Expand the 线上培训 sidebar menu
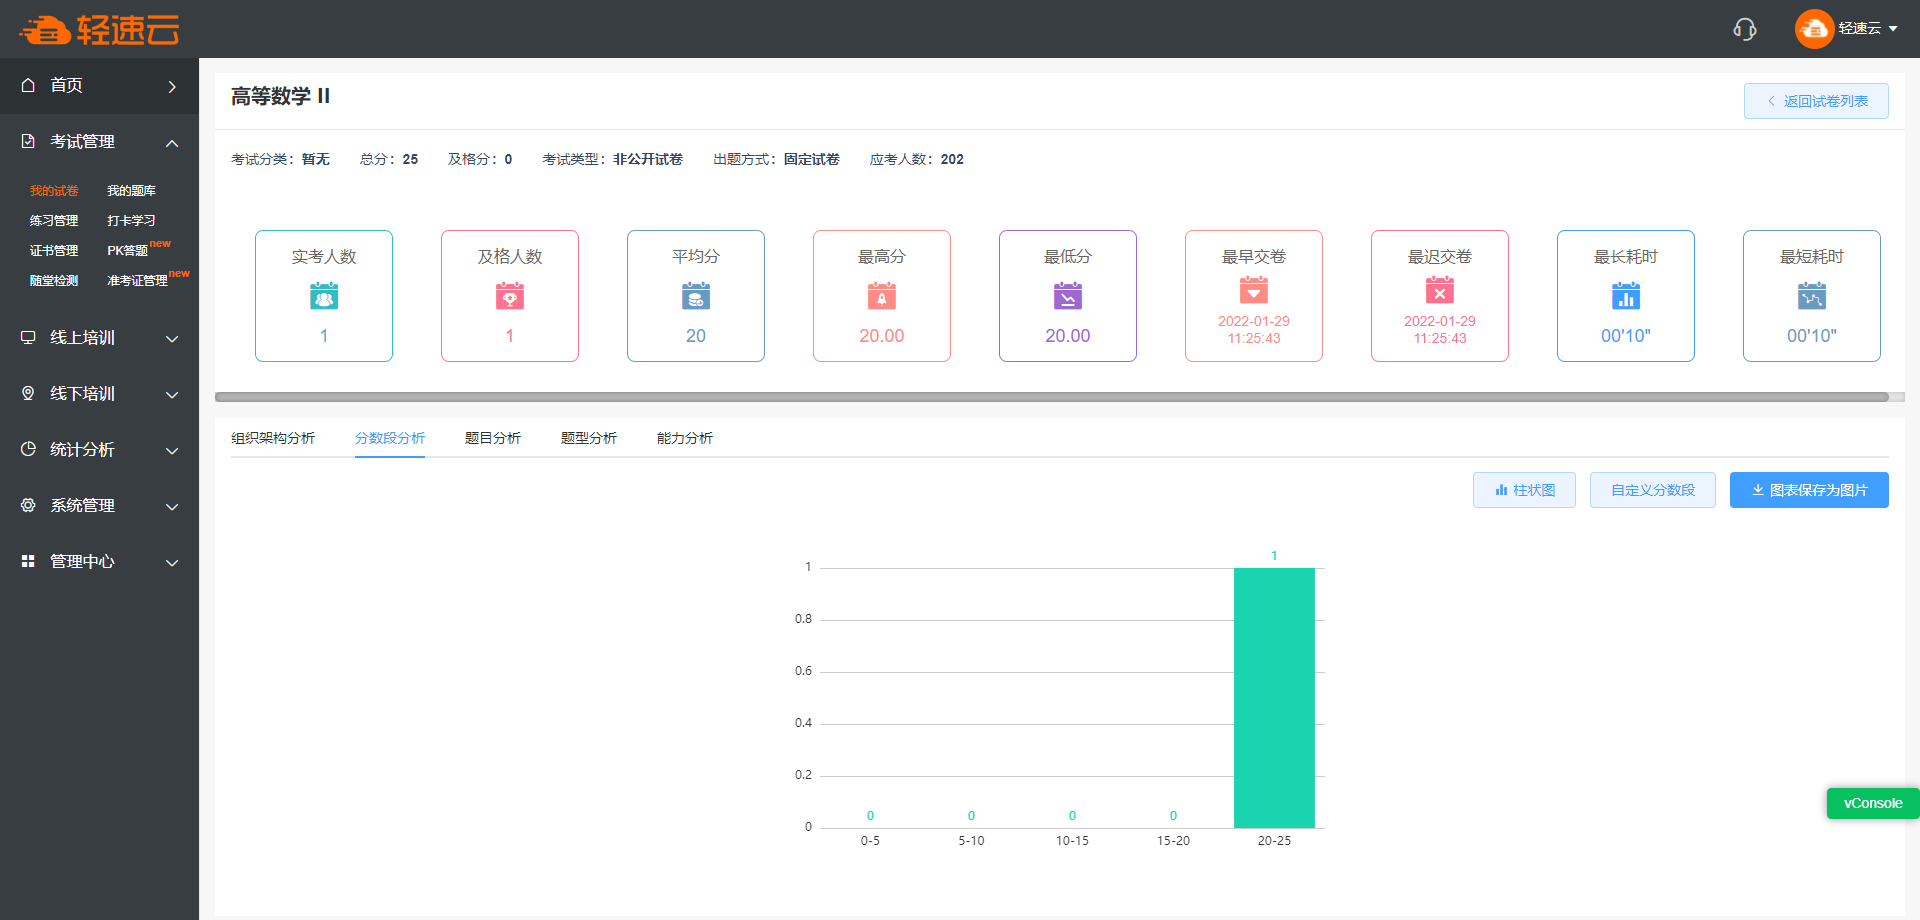1920x920 pixels. point(99,338)
